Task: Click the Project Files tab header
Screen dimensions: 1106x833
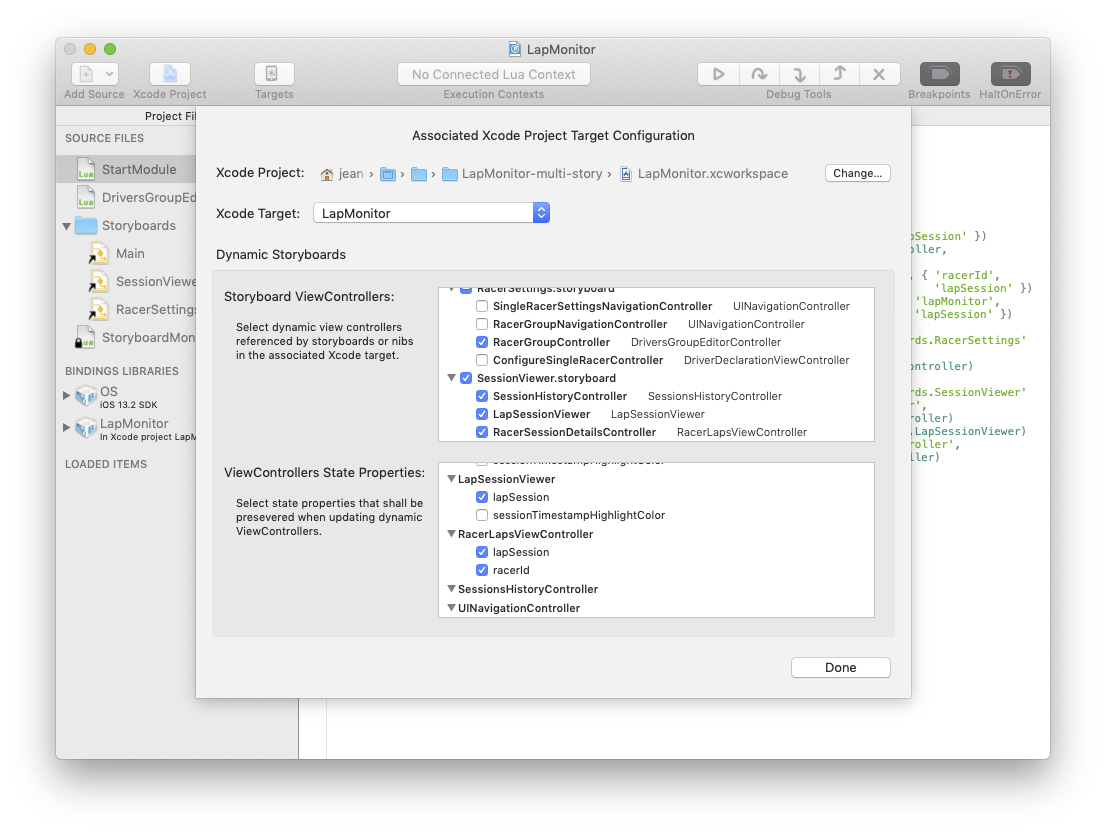Action: coord(170,116)
